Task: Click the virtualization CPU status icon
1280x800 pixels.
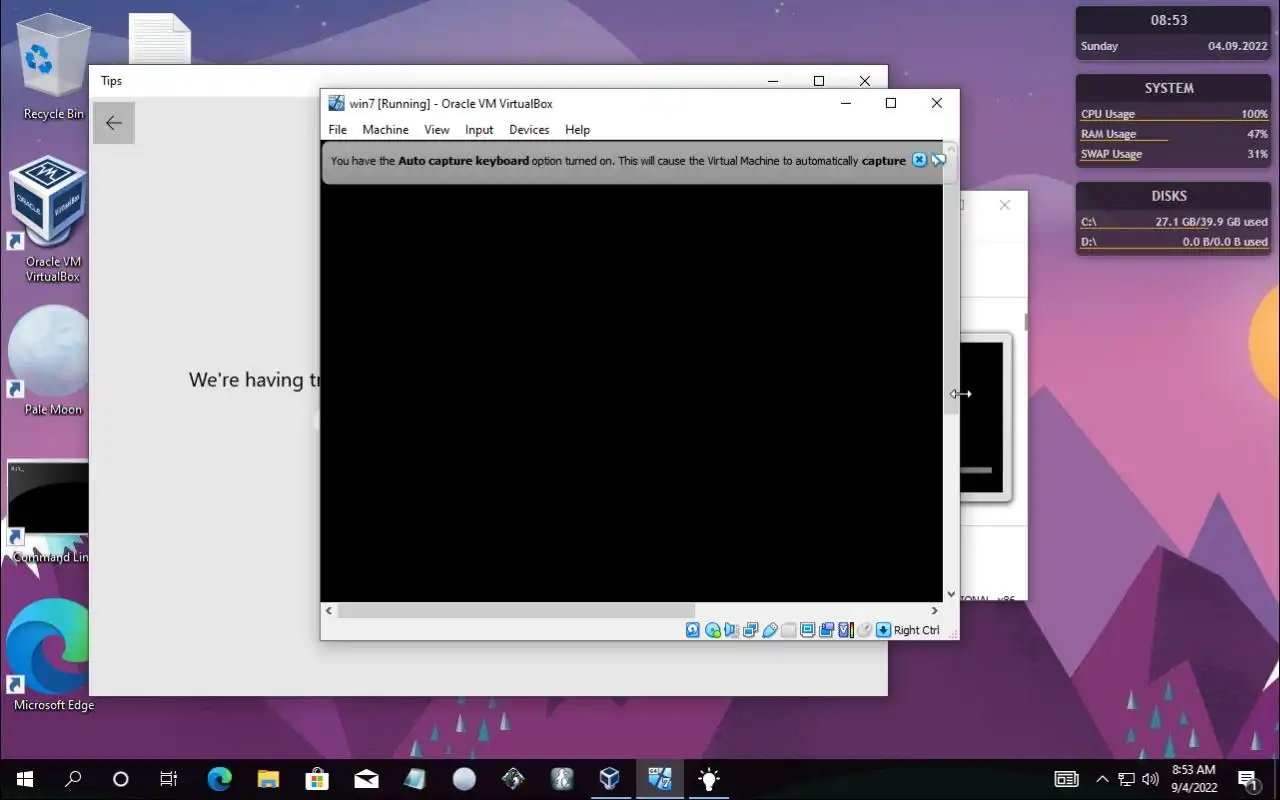Action: click(x=845, y=630)
